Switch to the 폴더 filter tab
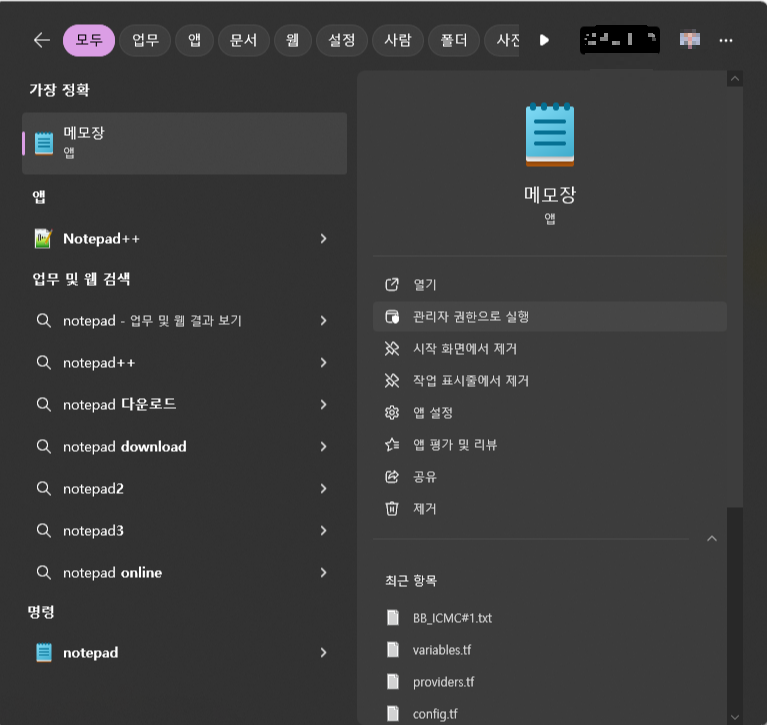Screen dimensions: 767x725 pyautogui.click(x=454, y=40)
